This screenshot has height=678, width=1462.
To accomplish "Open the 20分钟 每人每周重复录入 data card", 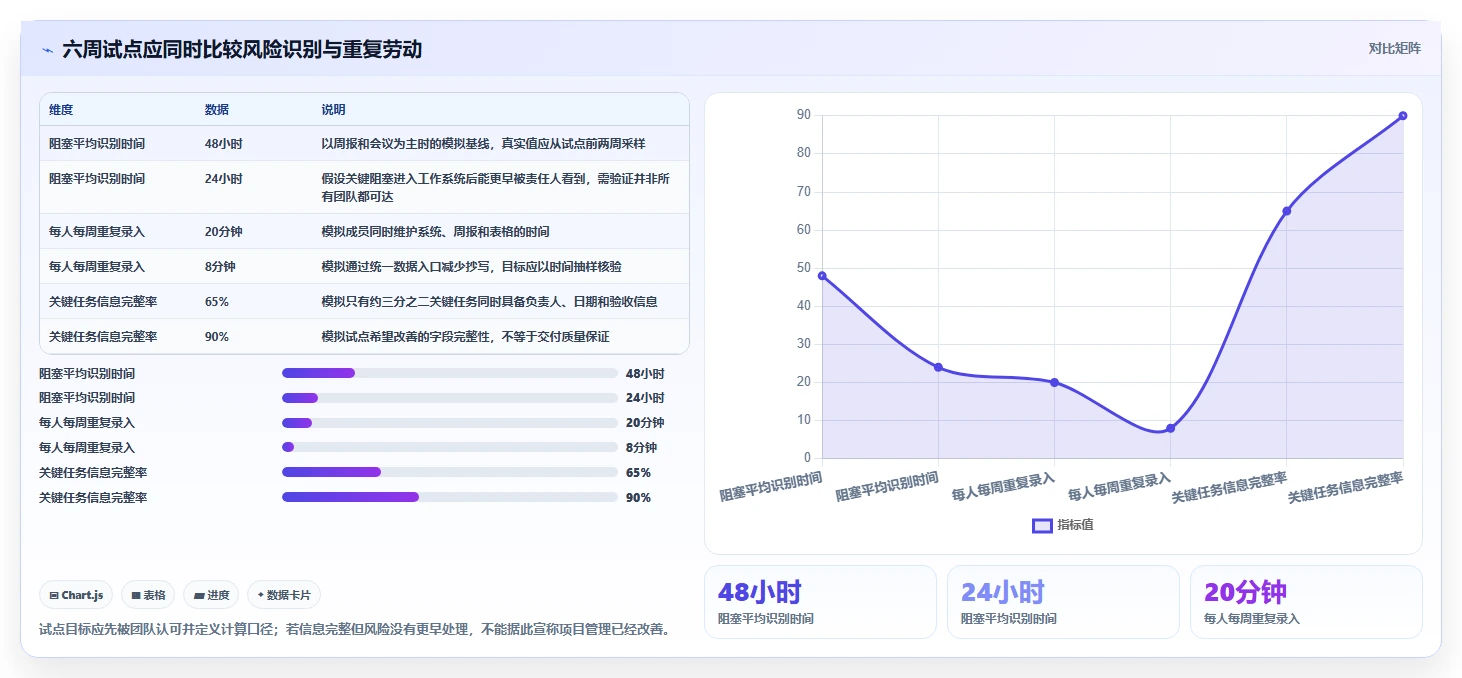I will 1306,602.
